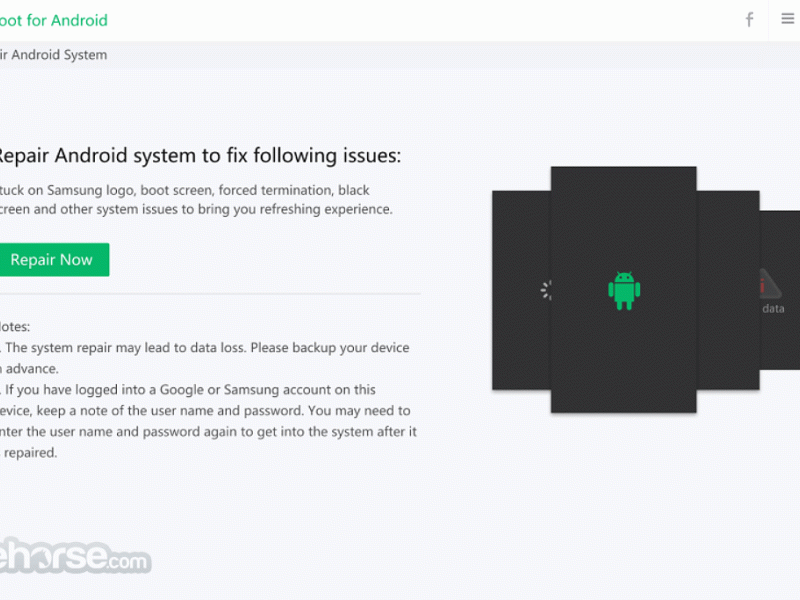Click the loading spinner on left phone
Viewport: 800px width, 600px height.
(546, 290)
